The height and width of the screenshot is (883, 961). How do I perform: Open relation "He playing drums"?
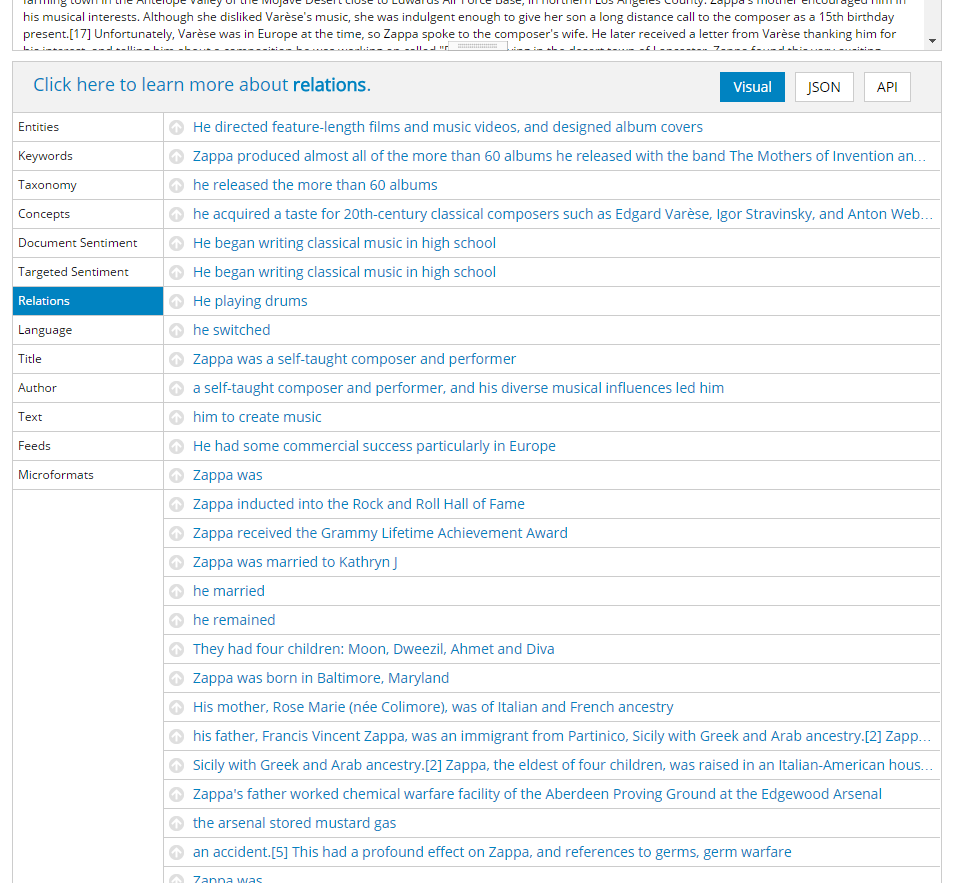(x=250, y=301)
